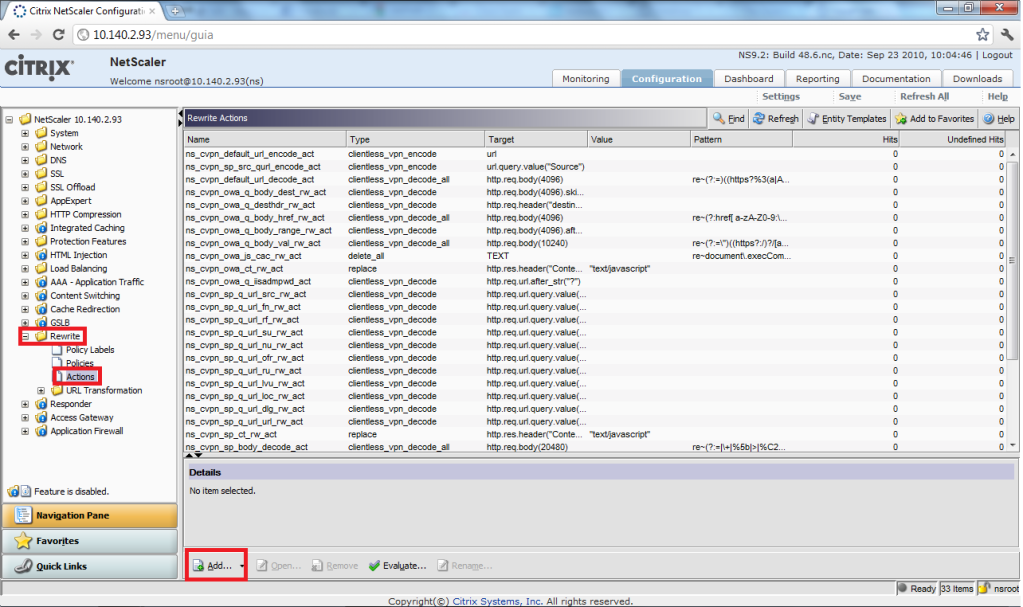Screen dimensions: 1023x607
Task: Expand the URL Transformation tree node
Action: (41, 390)
